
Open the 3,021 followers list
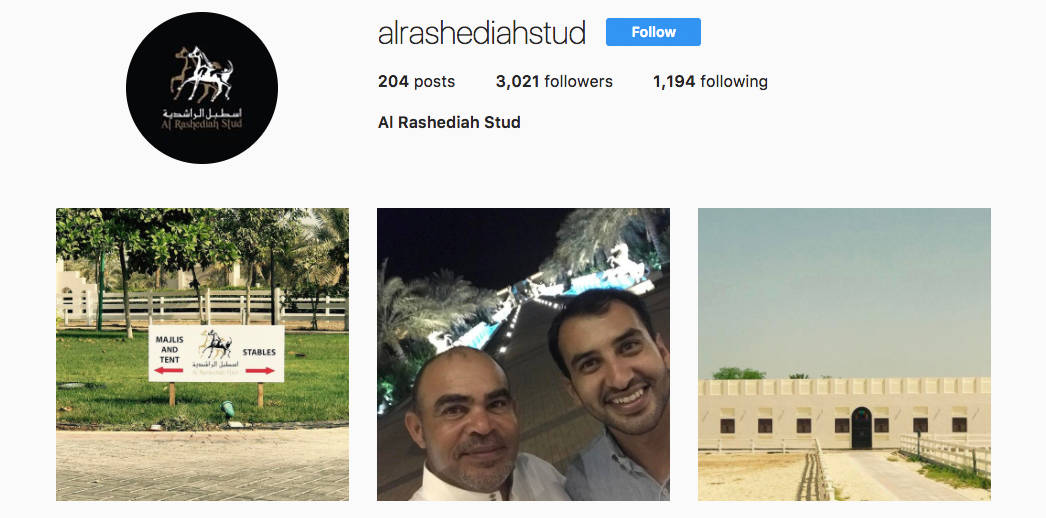(x=554, y=82)
